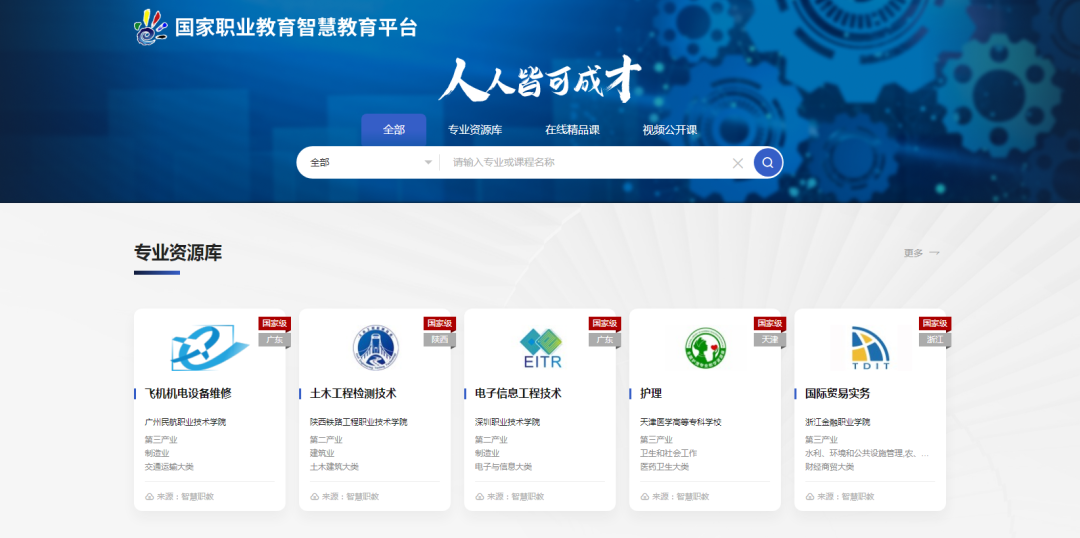Click the 国家级 badge on the 护理 card
This screenshot has width=1080, height=538.
[x=769, y=323]
